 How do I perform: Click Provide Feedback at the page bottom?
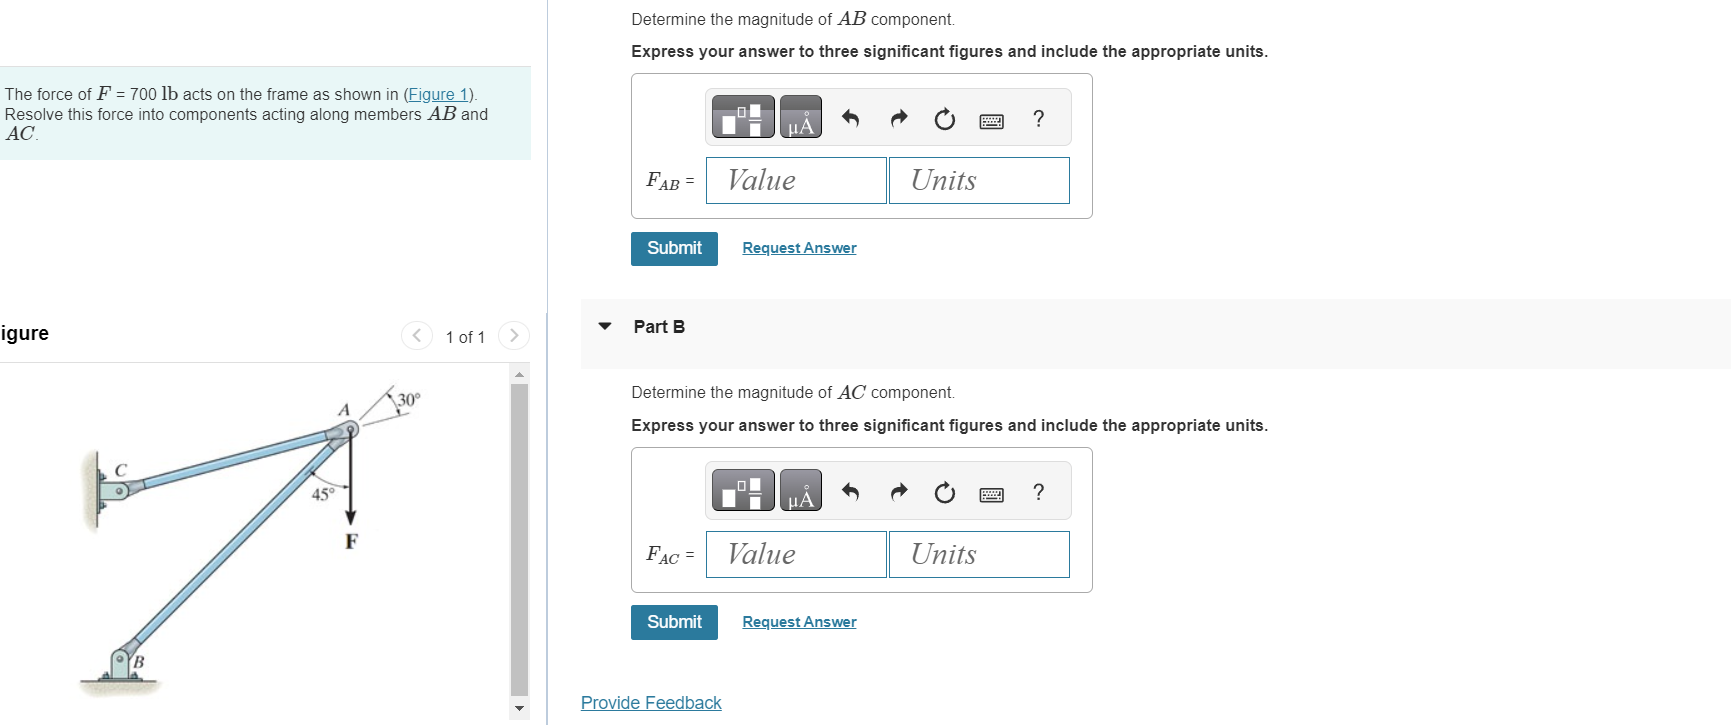pyautogui.click(x=650, y=702)
